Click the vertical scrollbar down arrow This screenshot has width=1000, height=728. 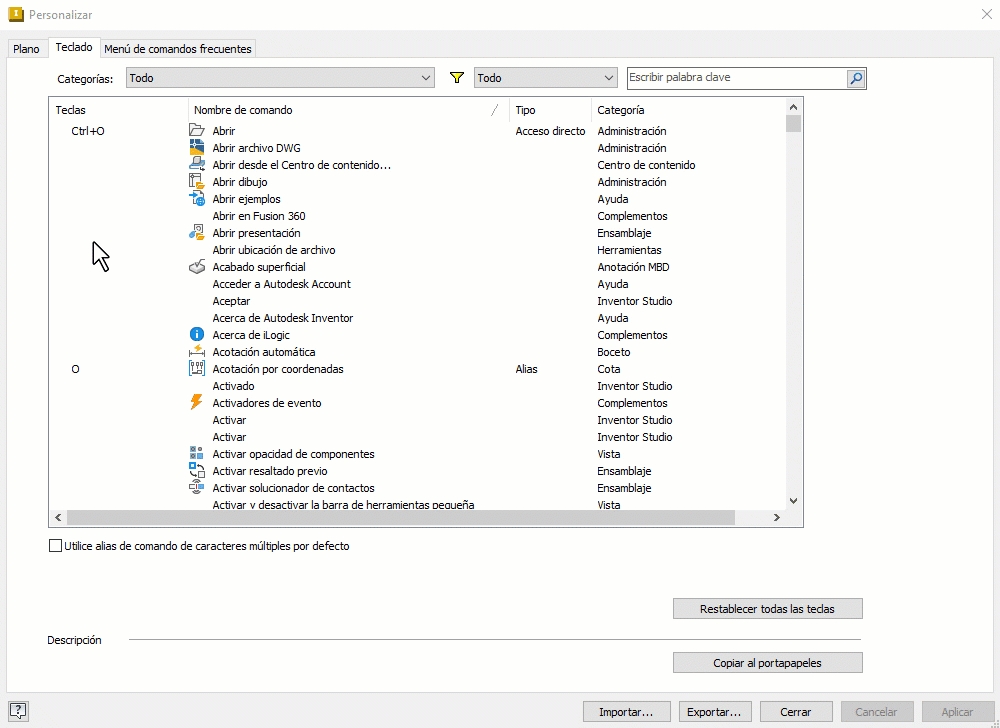[793, 501]
